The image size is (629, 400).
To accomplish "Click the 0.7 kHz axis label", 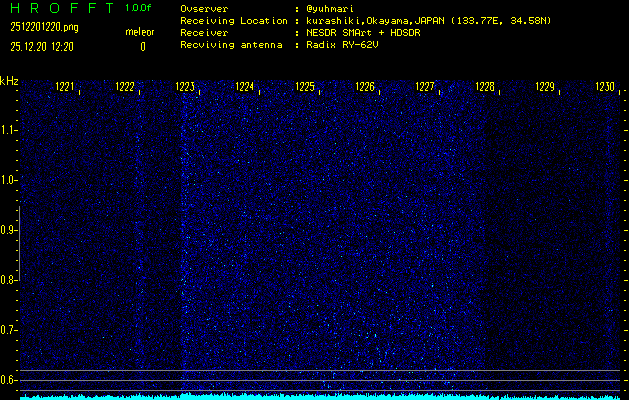I will coord(7,330).
